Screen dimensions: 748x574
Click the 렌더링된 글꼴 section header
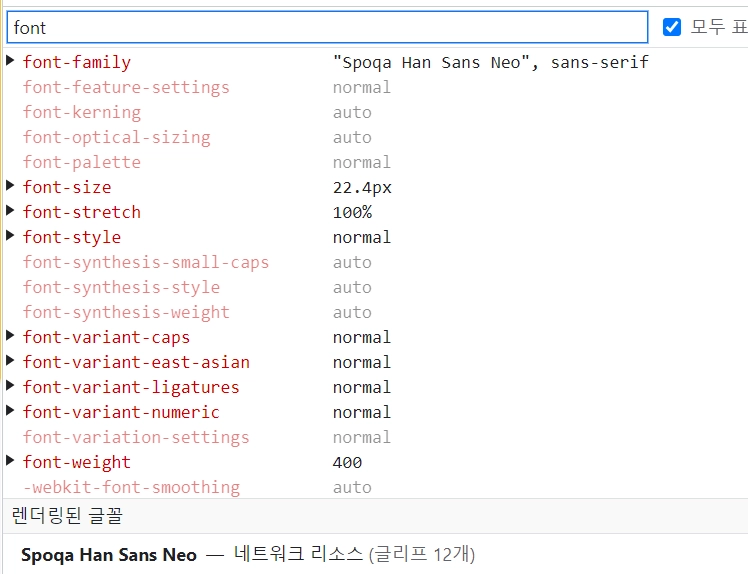[x=67, y=516]
